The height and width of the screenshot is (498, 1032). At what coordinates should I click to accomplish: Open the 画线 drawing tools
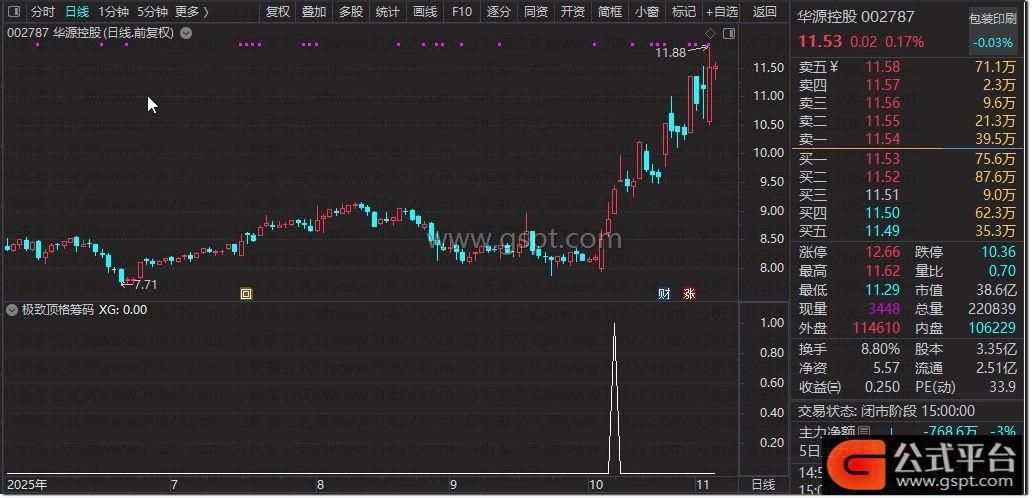425,12
